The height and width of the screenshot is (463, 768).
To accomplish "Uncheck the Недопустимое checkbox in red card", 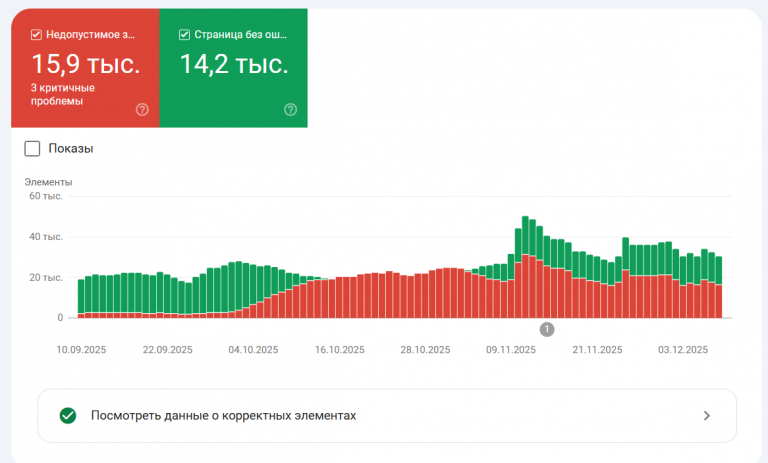I will point(36,35).
